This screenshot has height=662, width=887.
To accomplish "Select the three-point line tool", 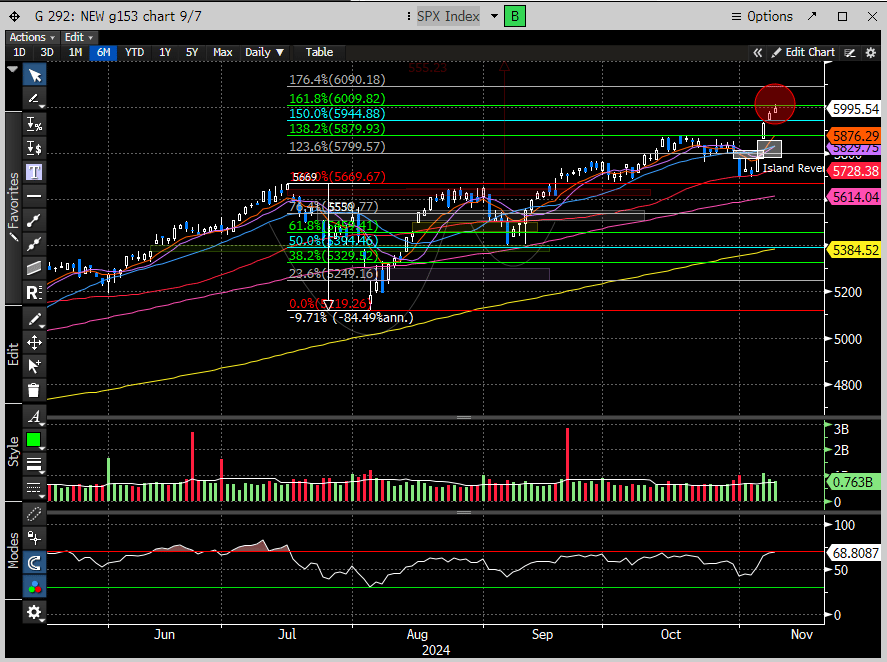I will point(35,244).
